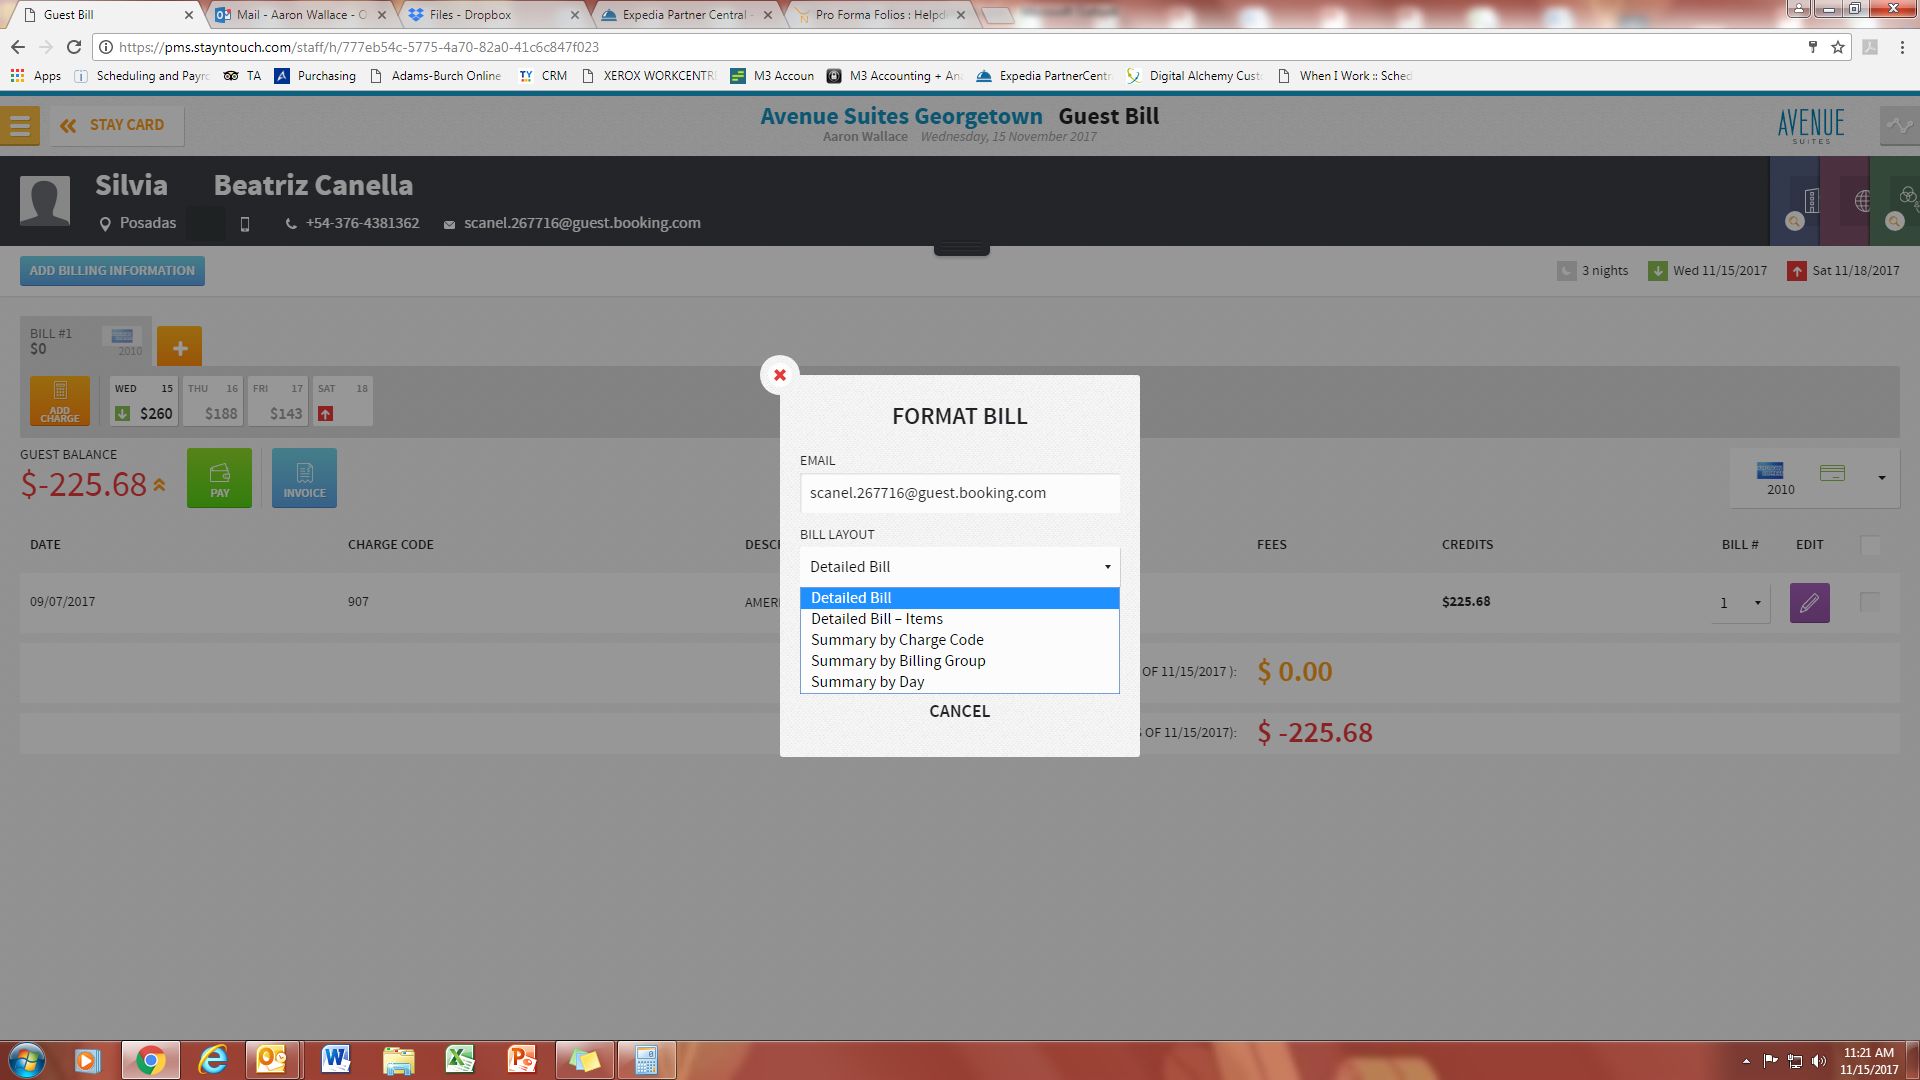
Task: Click the guest balance expand arrows
Action: click(160, 485)
